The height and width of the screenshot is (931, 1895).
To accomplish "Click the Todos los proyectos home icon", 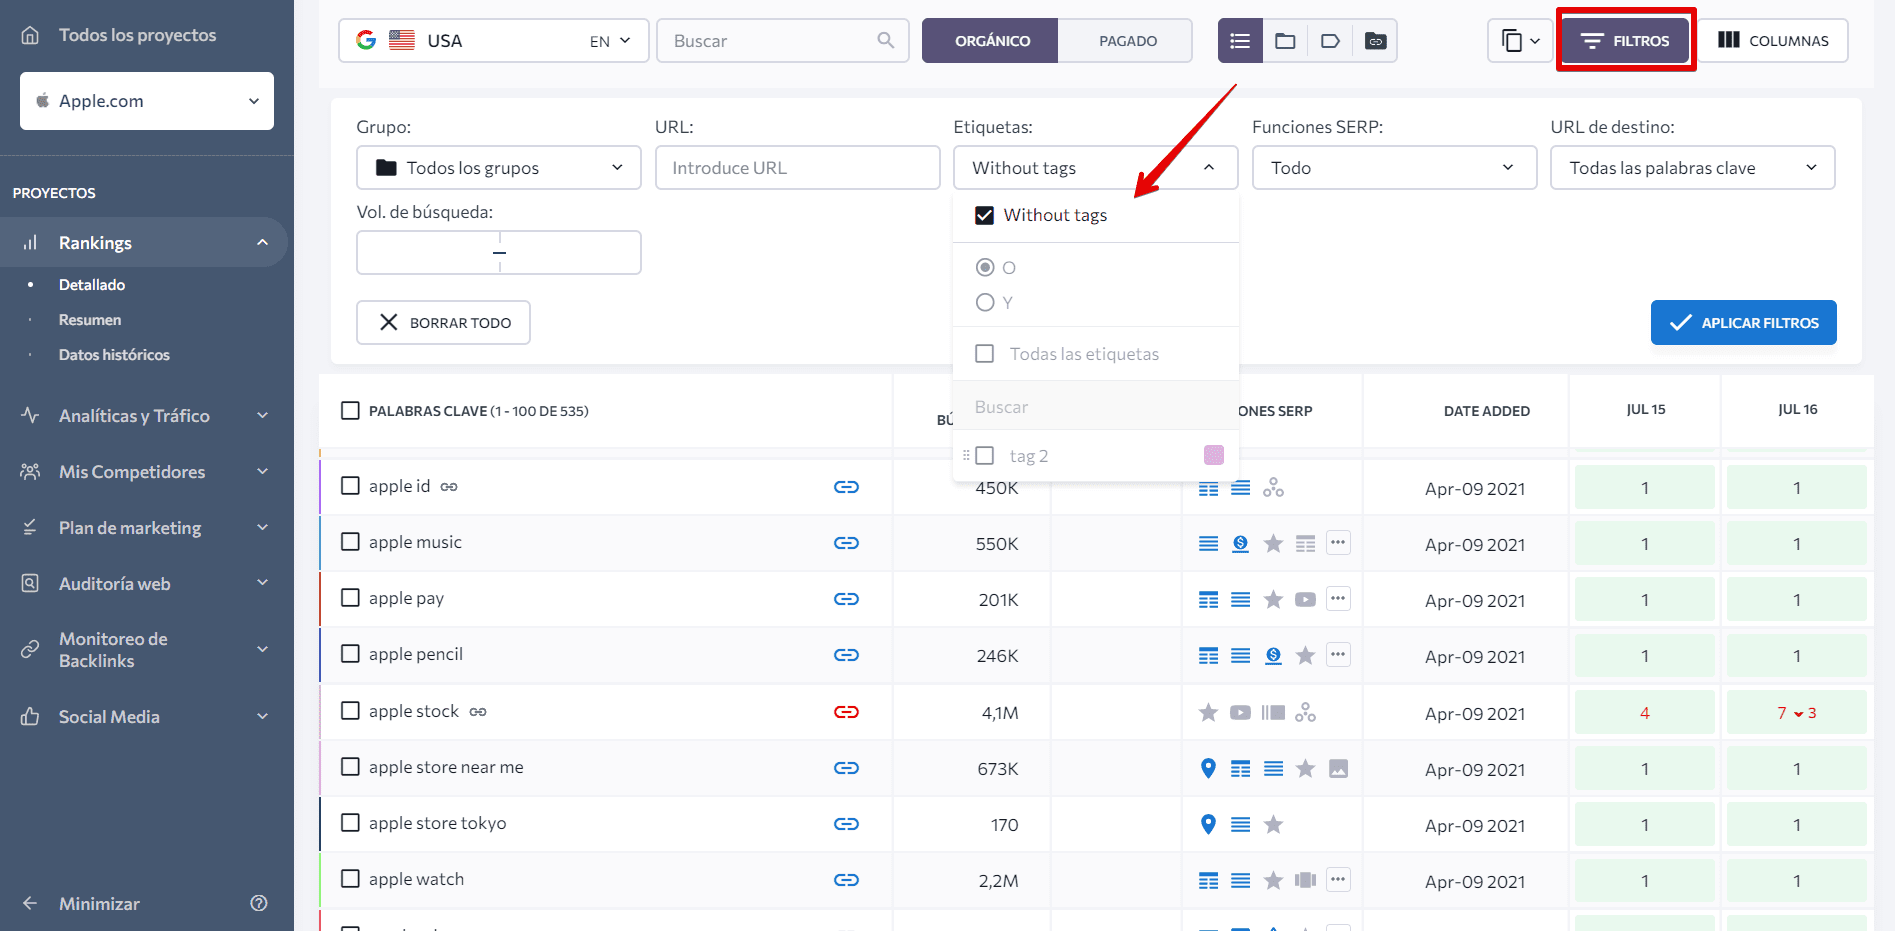I will click(x=30, y=35).
